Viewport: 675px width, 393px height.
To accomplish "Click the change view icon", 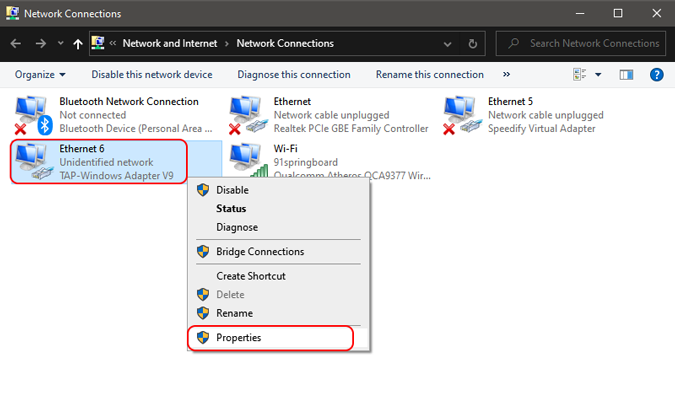I will (x=579, y=74).
